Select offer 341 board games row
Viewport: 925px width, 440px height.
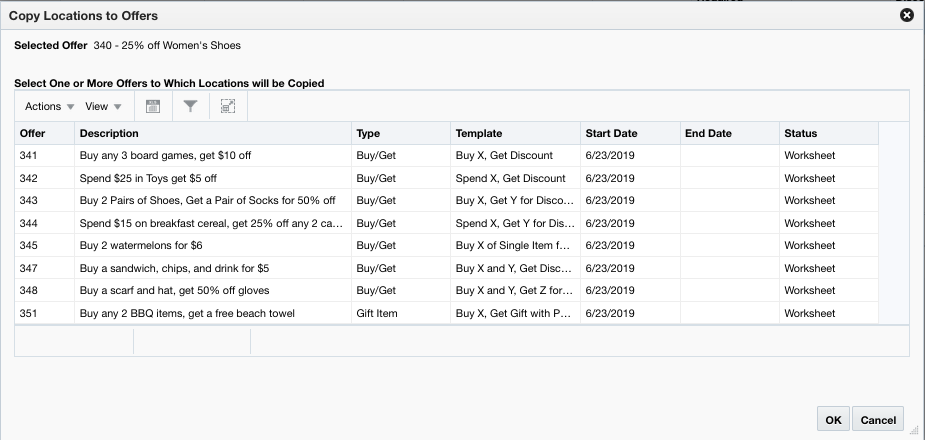pos(165,156)
